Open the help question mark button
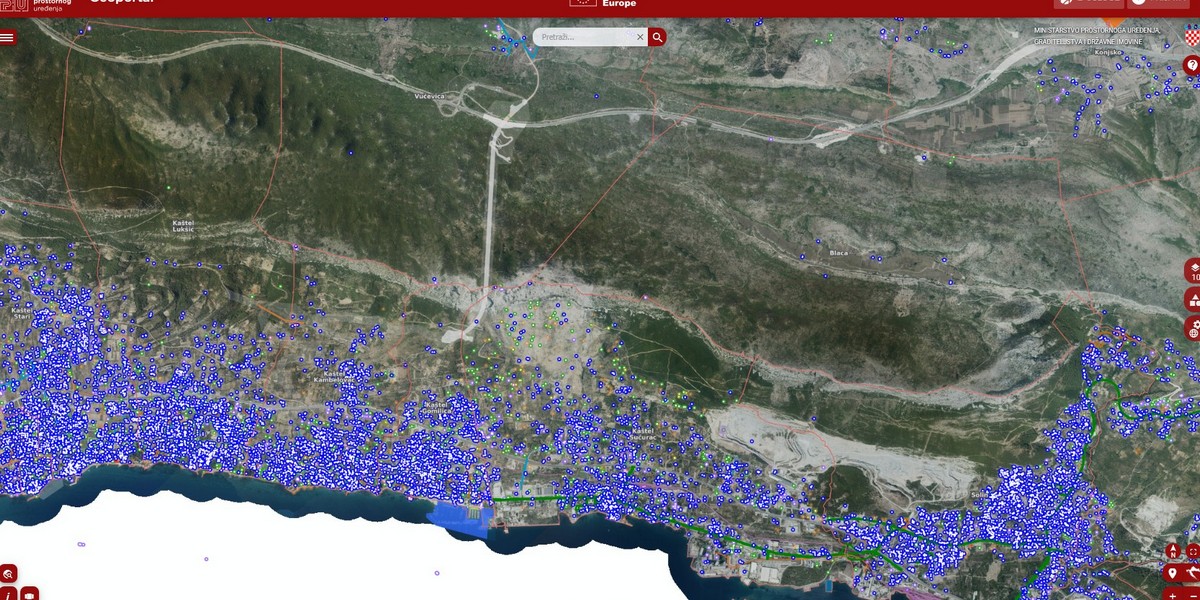The image size is (1200, 600). click(x=1192, y=65)
